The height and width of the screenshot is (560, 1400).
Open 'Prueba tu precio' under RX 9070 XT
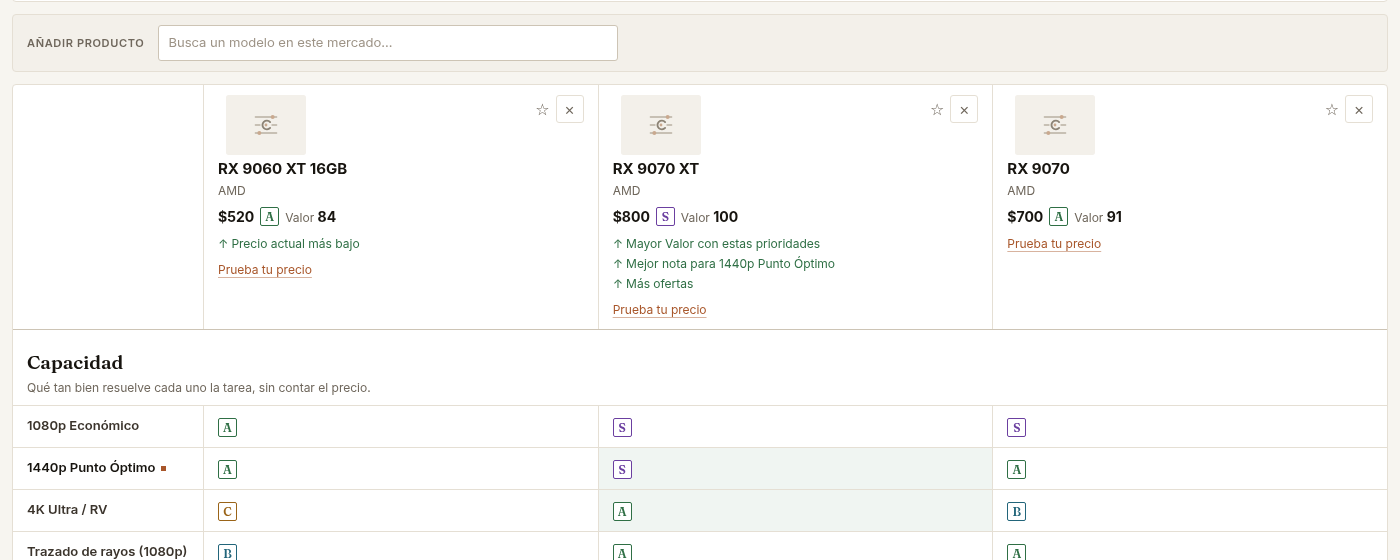coord(660,310)
